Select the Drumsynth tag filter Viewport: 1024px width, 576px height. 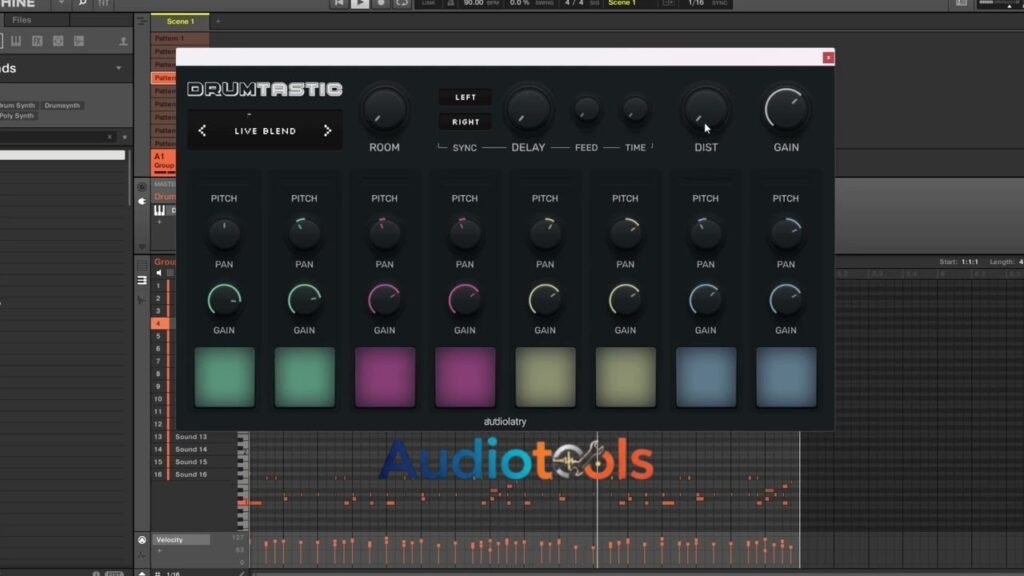point(62,105)
